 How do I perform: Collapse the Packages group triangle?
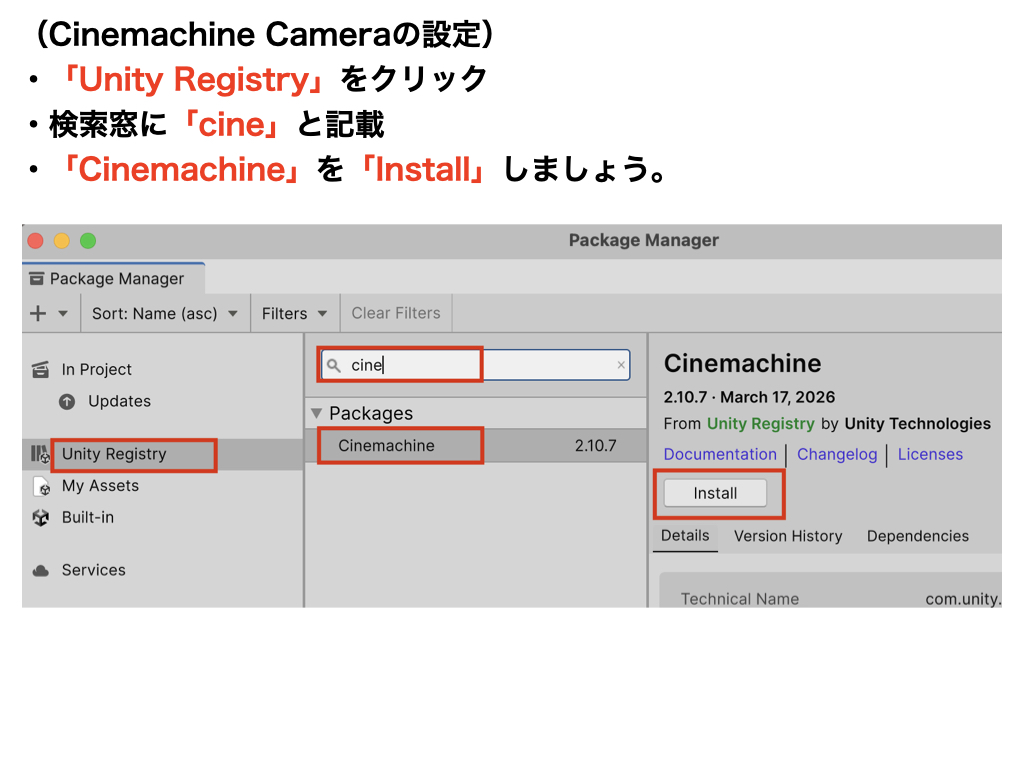pos(317,413)
